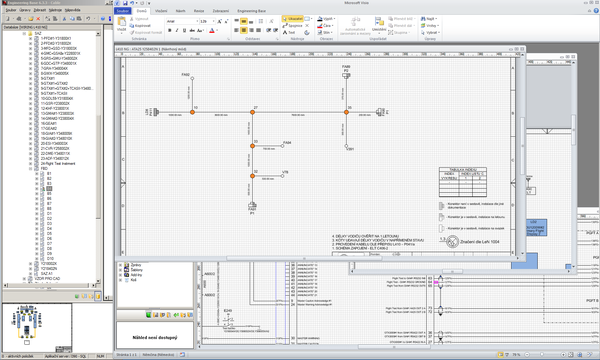
Task: Click the green cube icon in lower panel toolbar
Action: (148, 315)
